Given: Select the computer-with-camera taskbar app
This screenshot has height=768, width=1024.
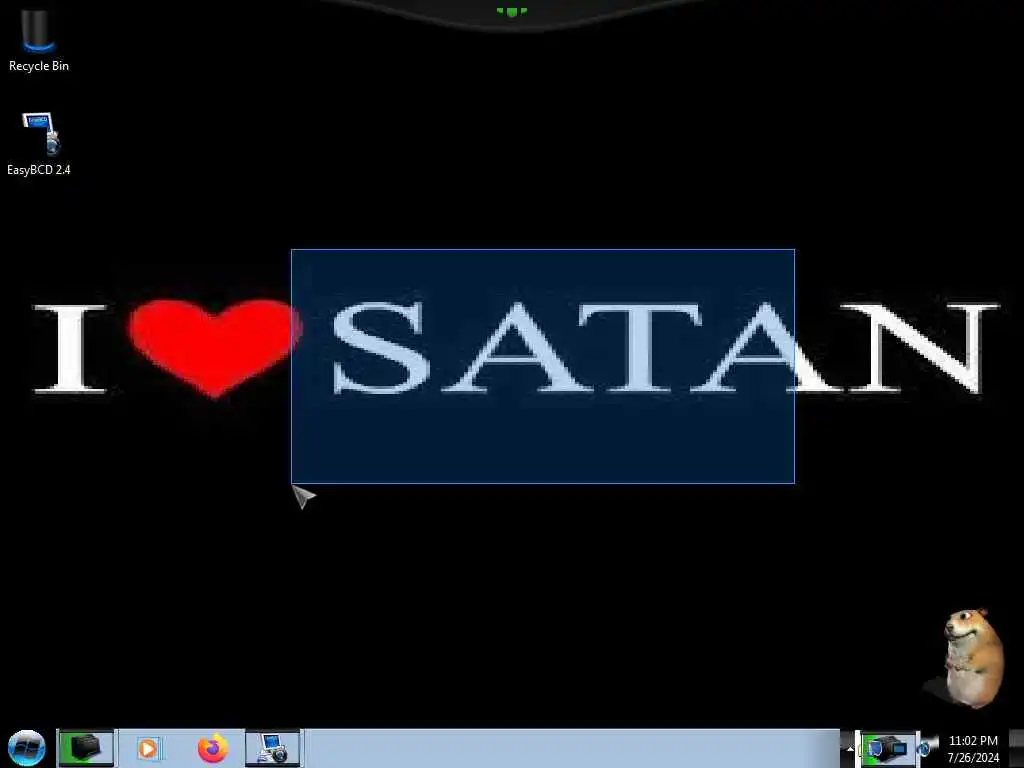Looking at the screenshot, I should click(273, 748).
